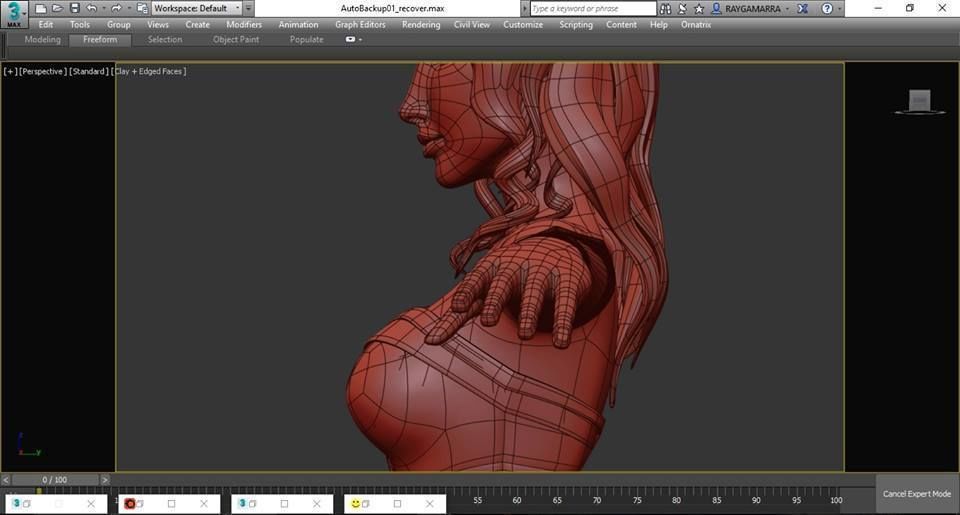Expand the Redo history dropdown arrow
This screenshot has height=515, width=960.
click(x=129, y=9)
